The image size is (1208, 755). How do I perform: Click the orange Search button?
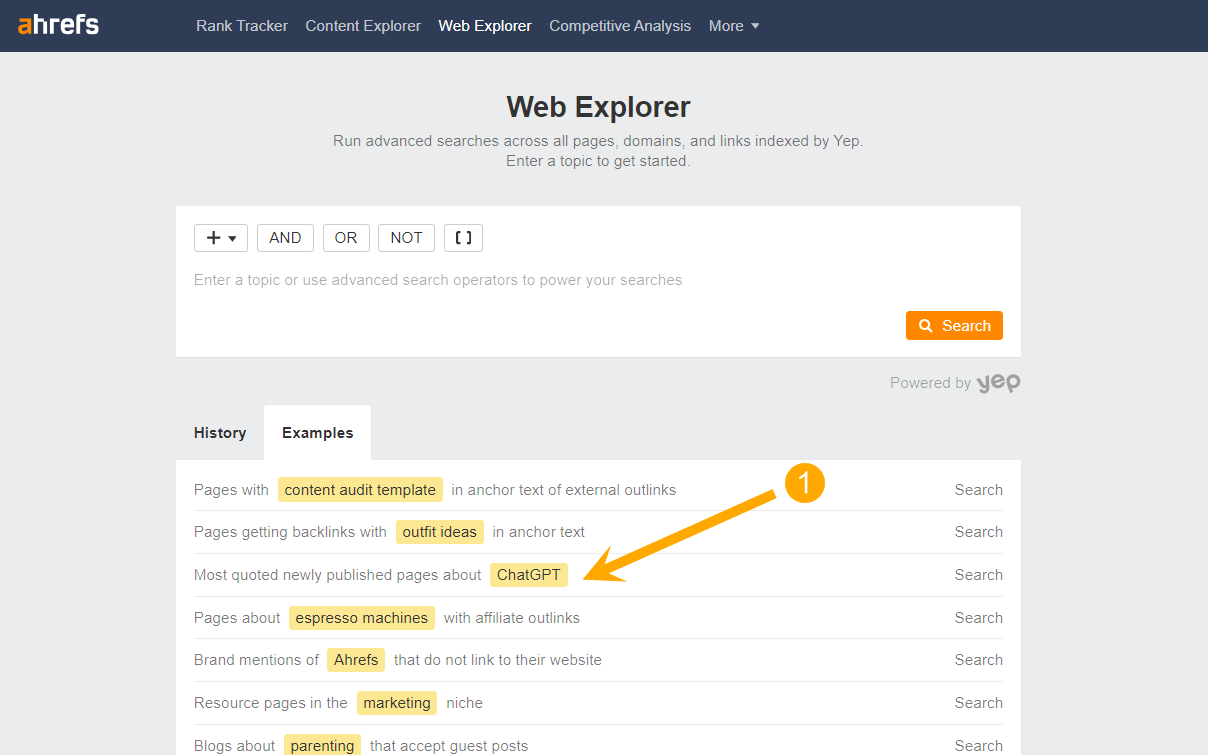[x=954, y=325]
